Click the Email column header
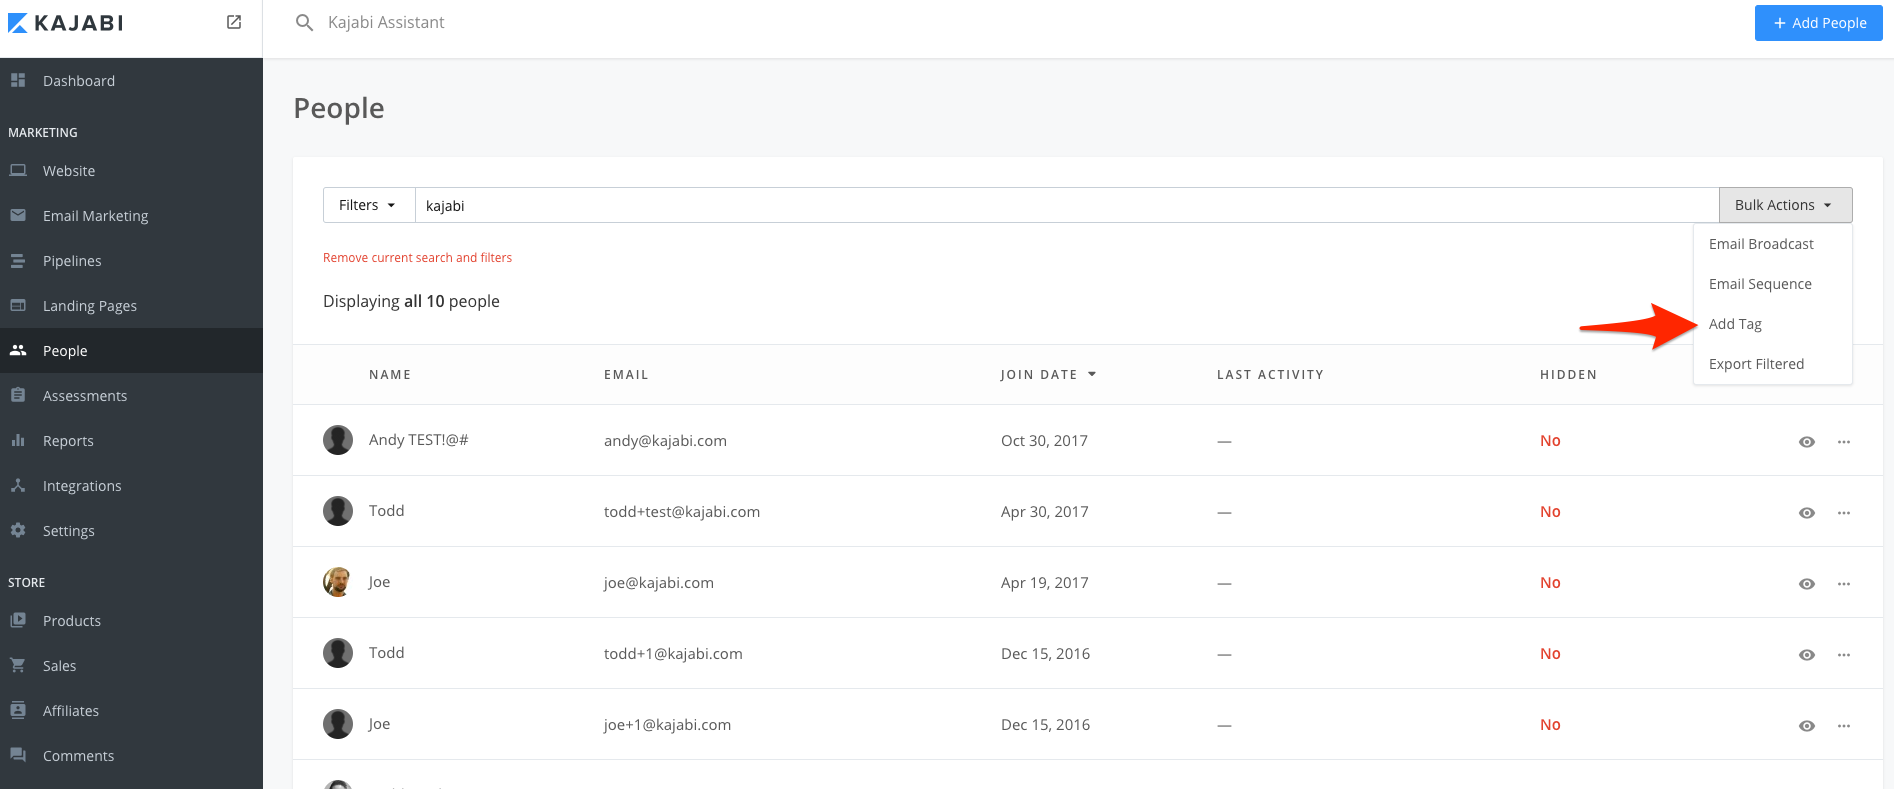 point(626,375)
